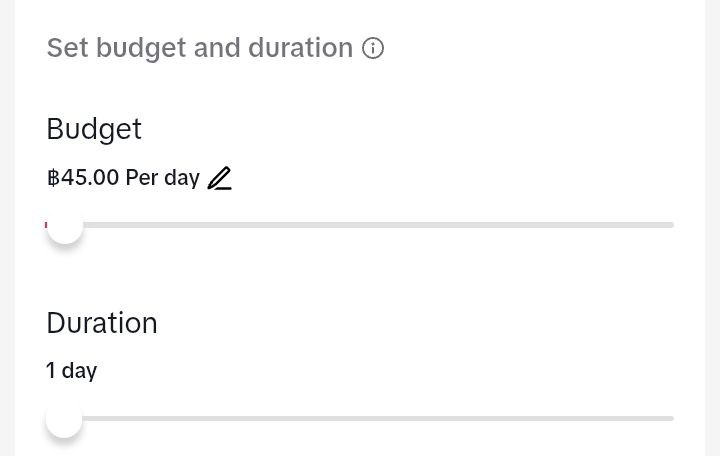Click the 'Set budget and duration' heading
This screenshot has height=456, width=720.
pos(200,48)
